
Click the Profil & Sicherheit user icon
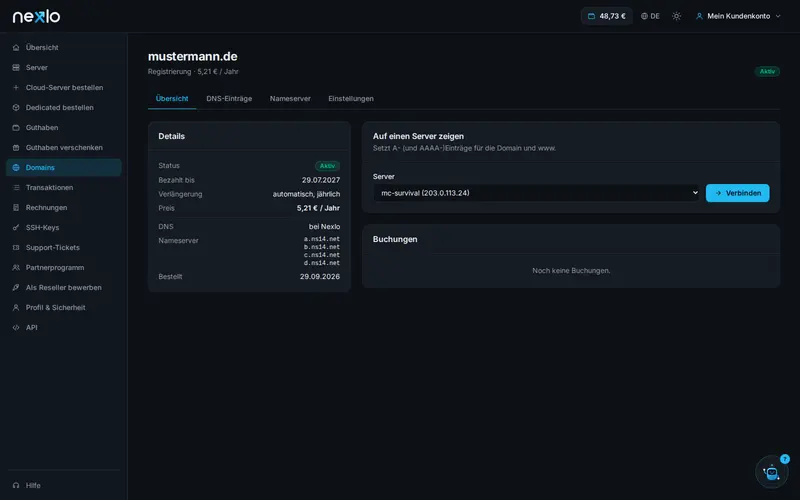[16, 308]
